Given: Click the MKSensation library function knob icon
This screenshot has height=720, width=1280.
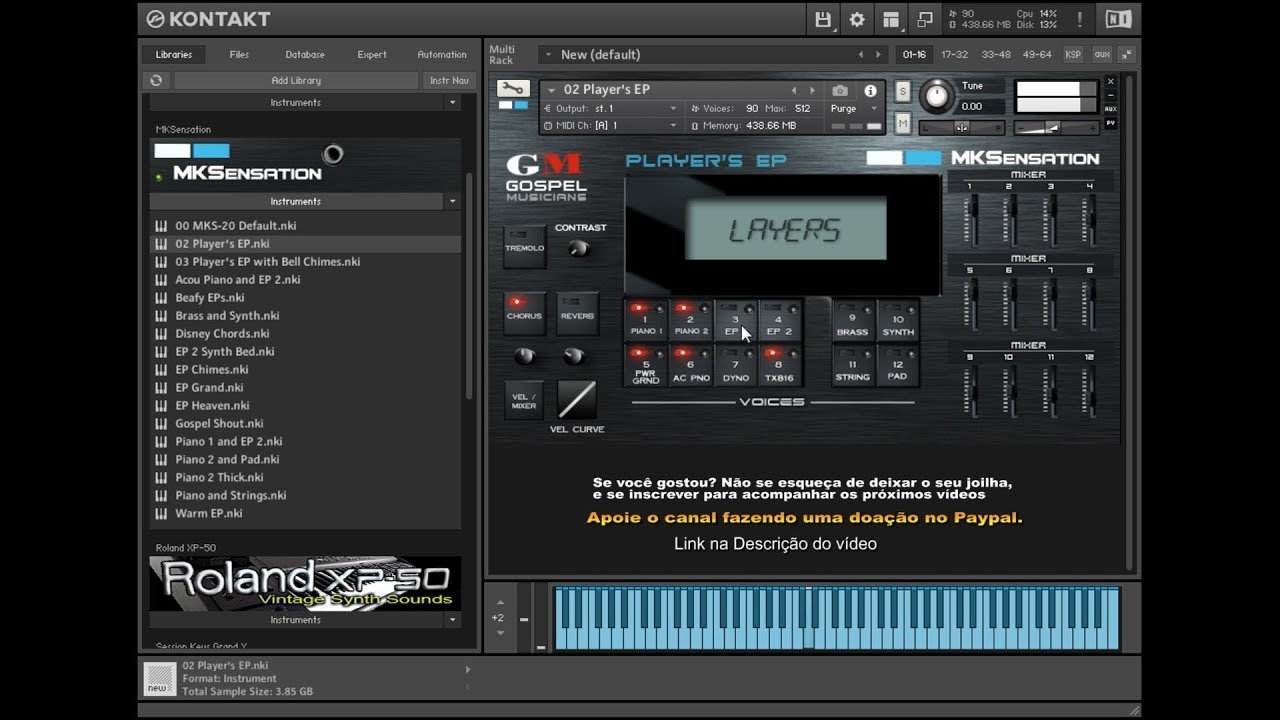Looking at the screenshot, I should [x=333, y=154].
